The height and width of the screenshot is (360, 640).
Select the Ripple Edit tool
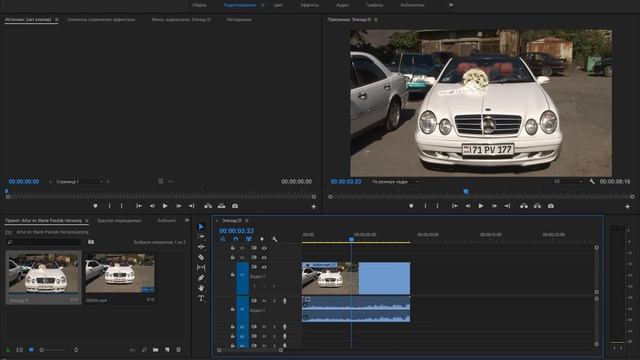click(x=201, y=247)
